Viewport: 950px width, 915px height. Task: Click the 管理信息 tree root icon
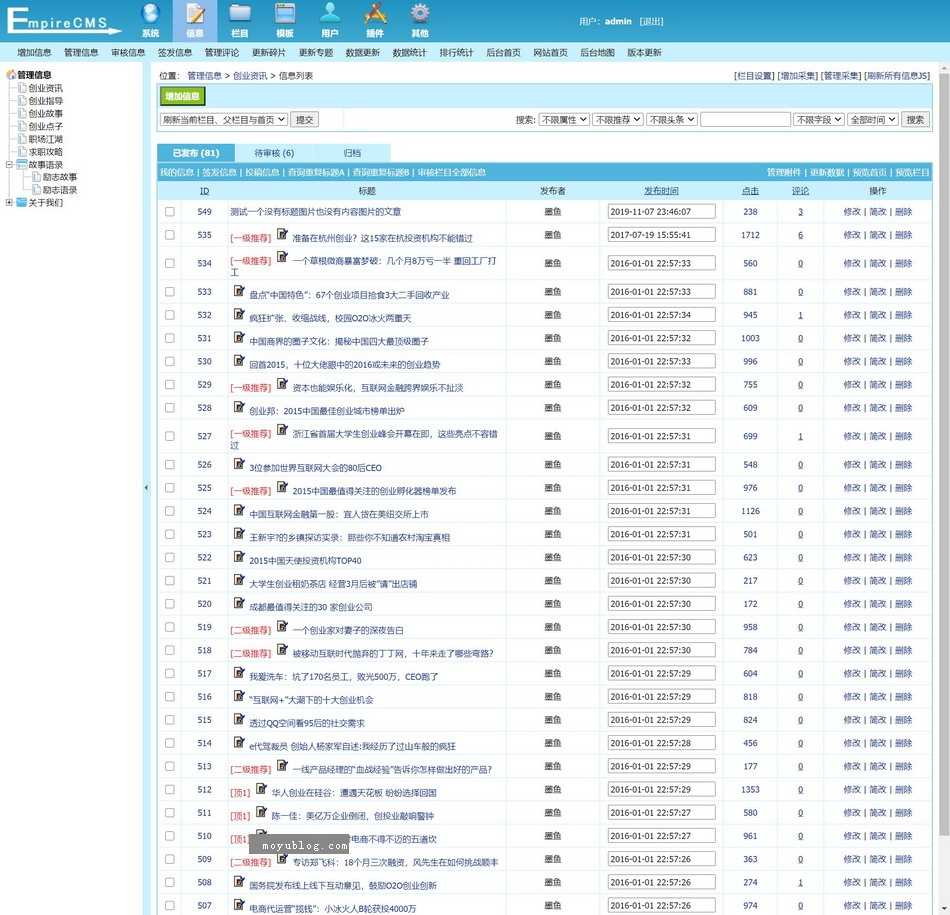coord(11,75)
